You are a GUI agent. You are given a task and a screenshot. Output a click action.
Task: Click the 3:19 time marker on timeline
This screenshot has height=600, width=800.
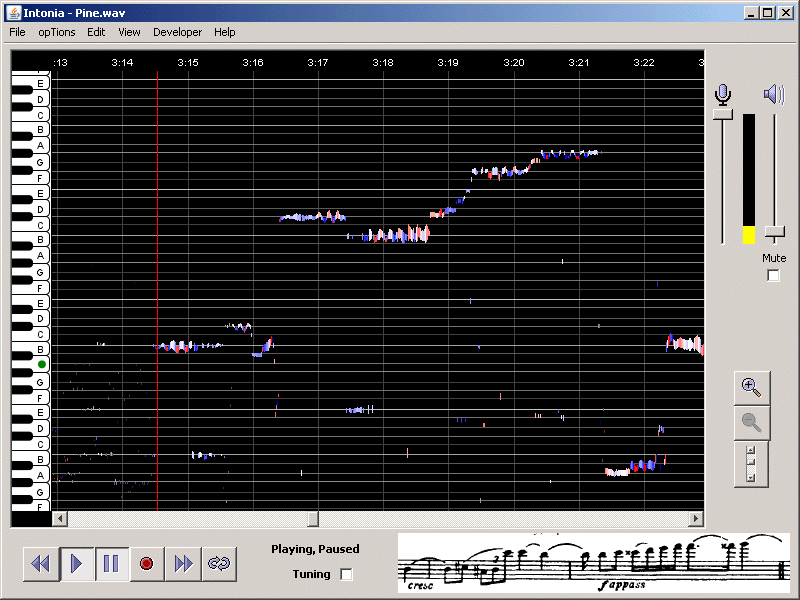tap(448, 62)
